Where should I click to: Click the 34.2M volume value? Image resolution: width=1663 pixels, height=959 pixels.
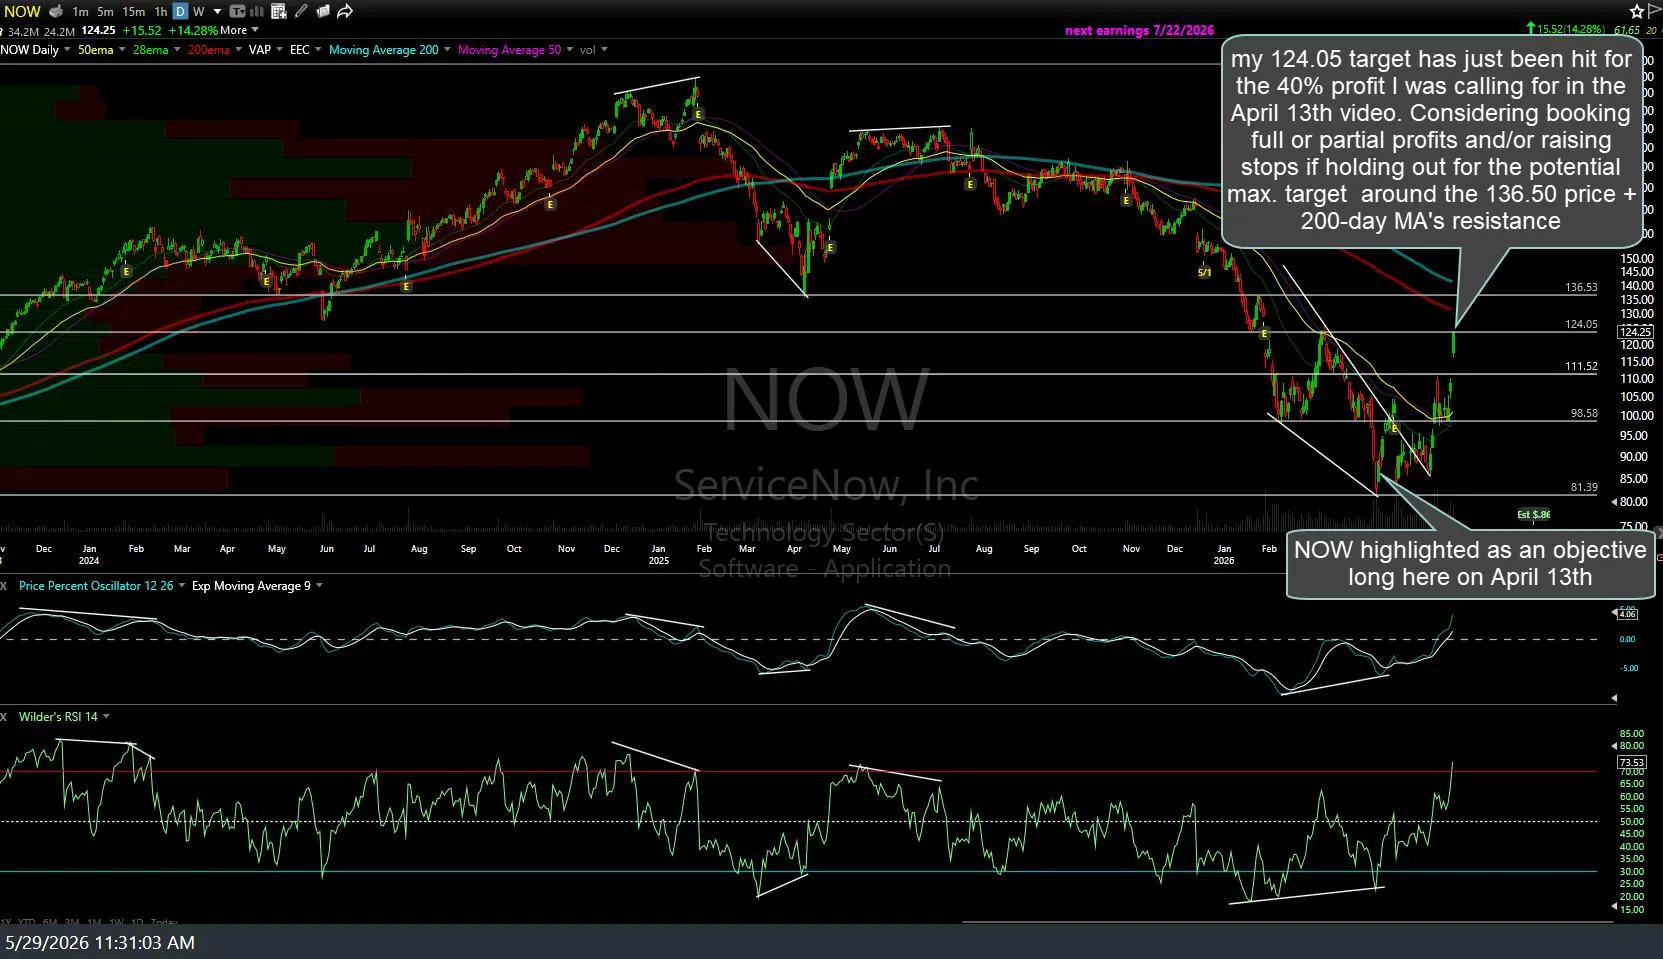(23, 32)
